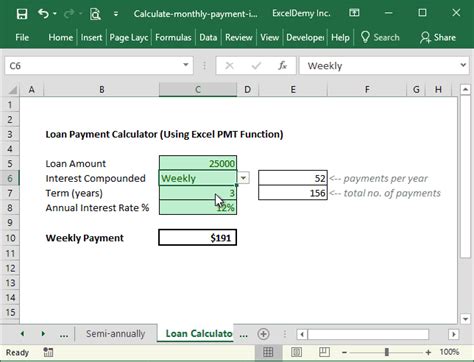Click the Share button

[438, 37]
